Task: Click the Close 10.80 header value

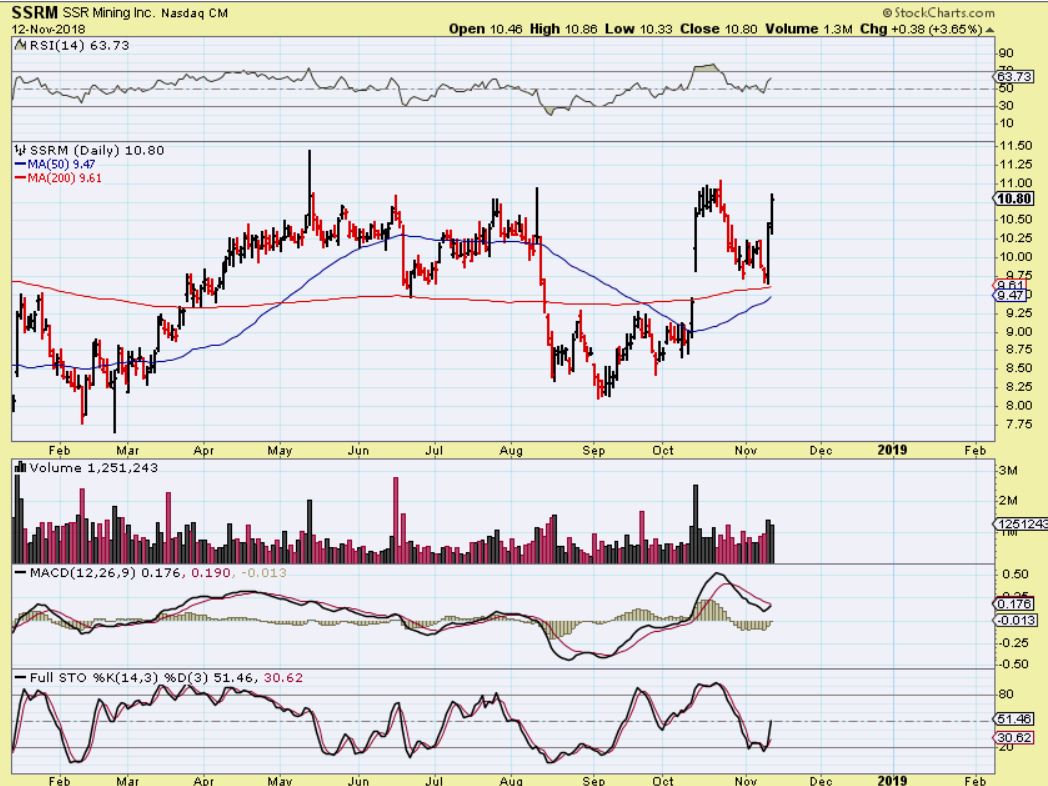Action: coord(719,29)
